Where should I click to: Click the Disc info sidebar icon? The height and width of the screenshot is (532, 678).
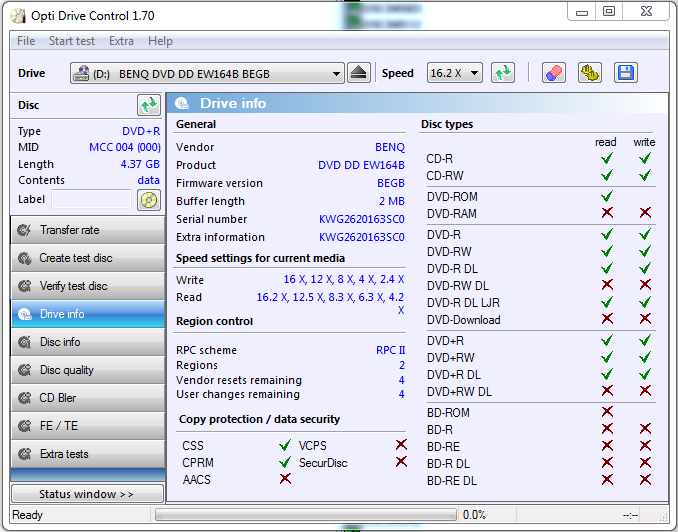pos(24,342)
